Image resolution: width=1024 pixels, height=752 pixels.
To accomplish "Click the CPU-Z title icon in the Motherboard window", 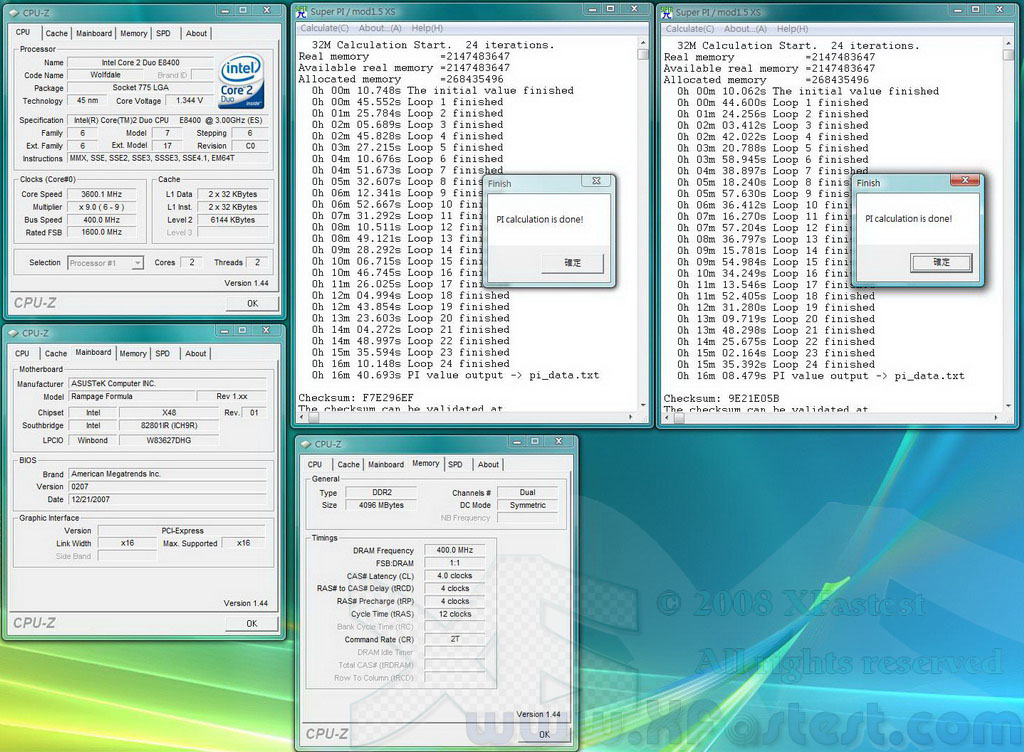I will (x=13, y=333).
